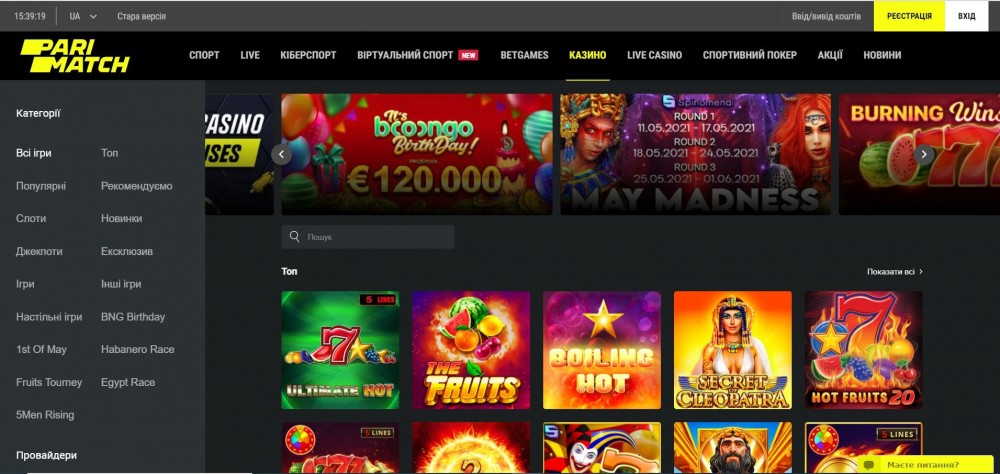Launch the Hot Fruits 20 game
Screen dimensions: 1000x474
tap(864, 350)
